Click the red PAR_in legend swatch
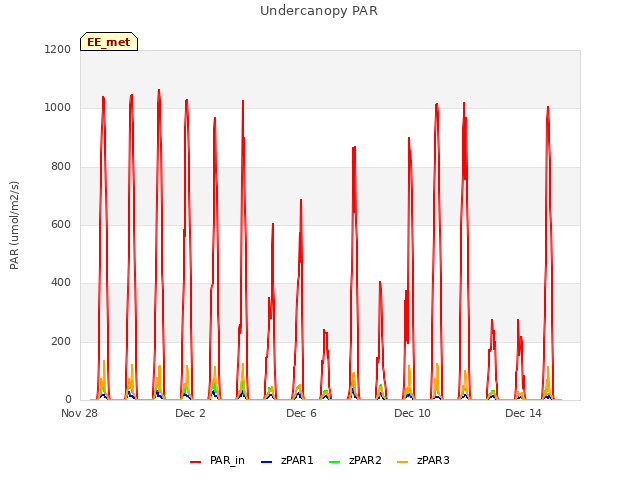This screenshot has height=480, width=640. 196,462
